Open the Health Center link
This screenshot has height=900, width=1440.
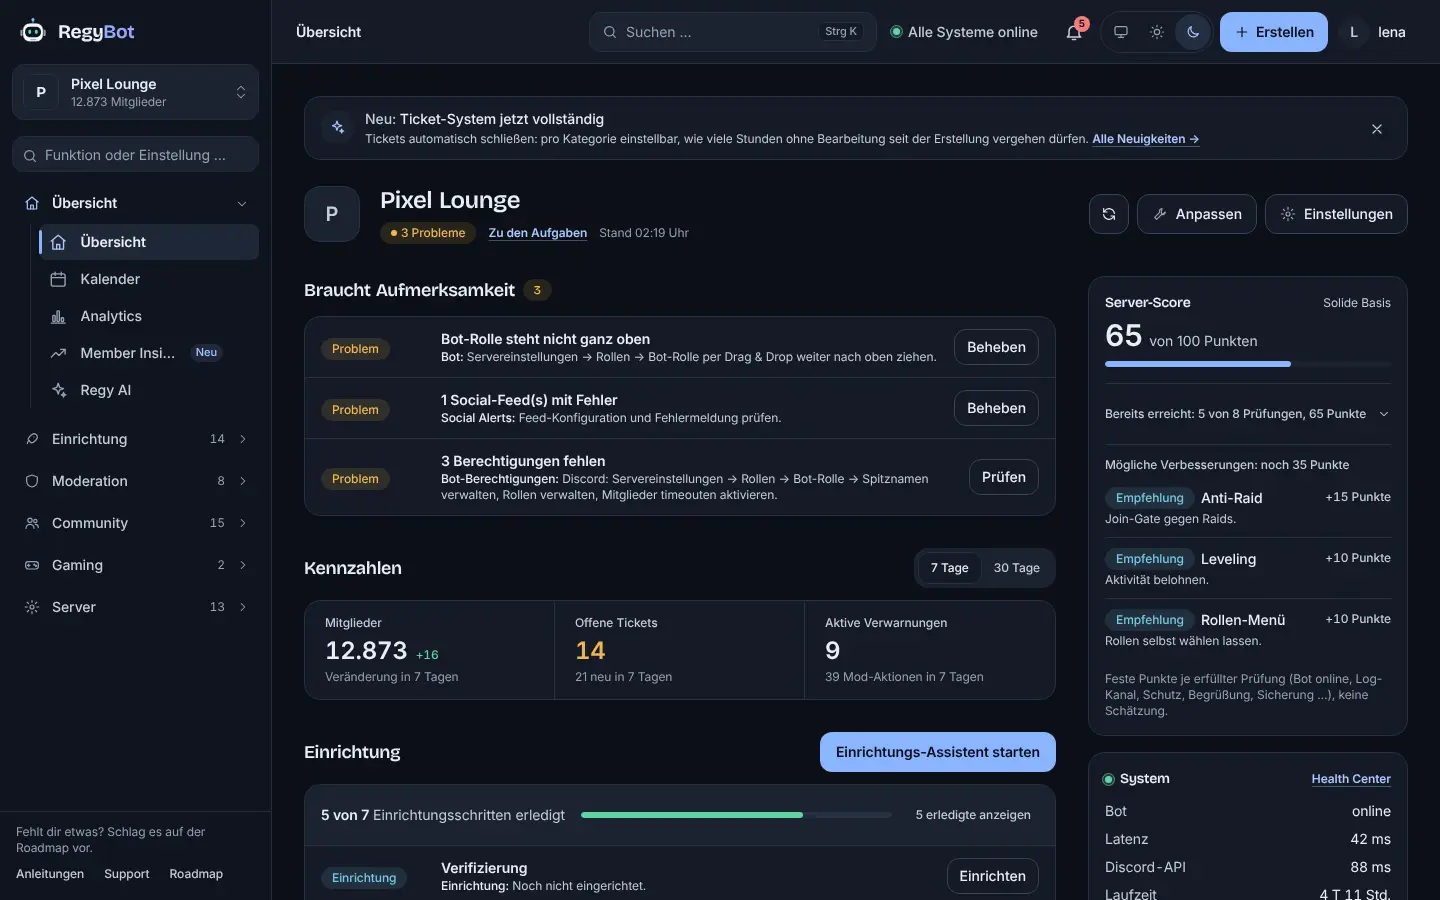tap(1351, 779)
